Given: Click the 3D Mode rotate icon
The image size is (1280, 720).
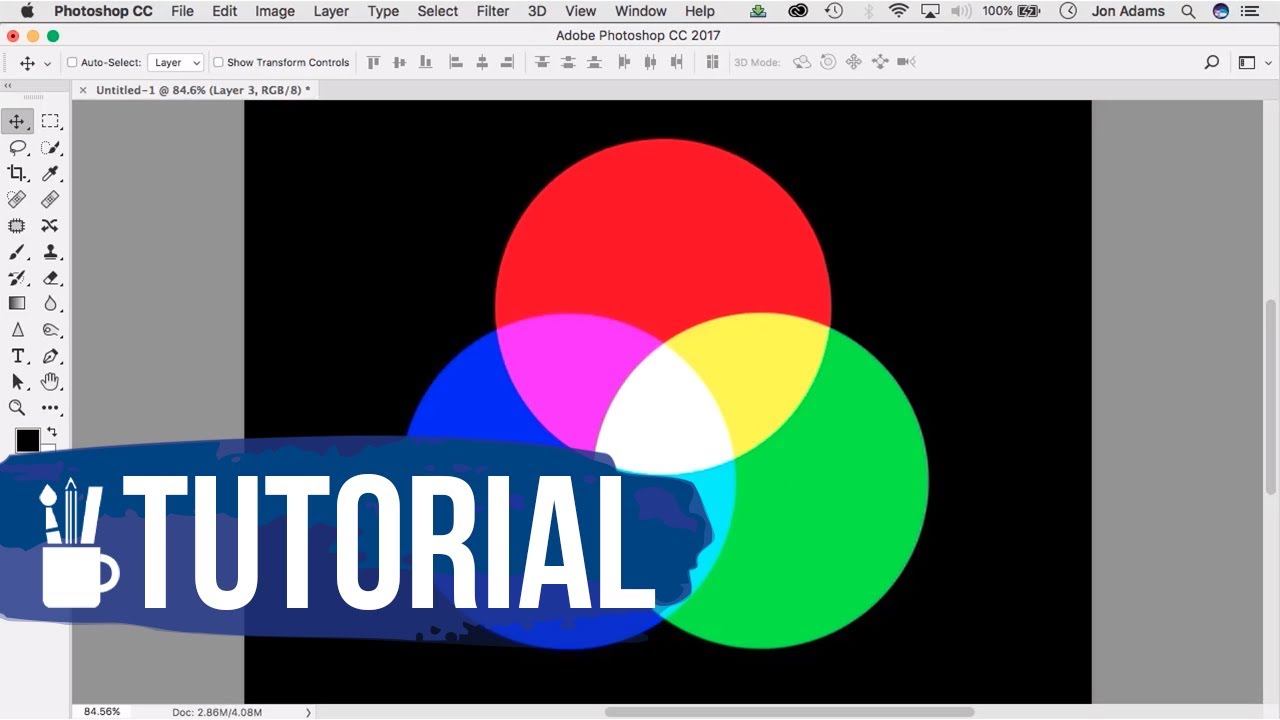Looking at the screenshot, I should click(x=802, y=62).
